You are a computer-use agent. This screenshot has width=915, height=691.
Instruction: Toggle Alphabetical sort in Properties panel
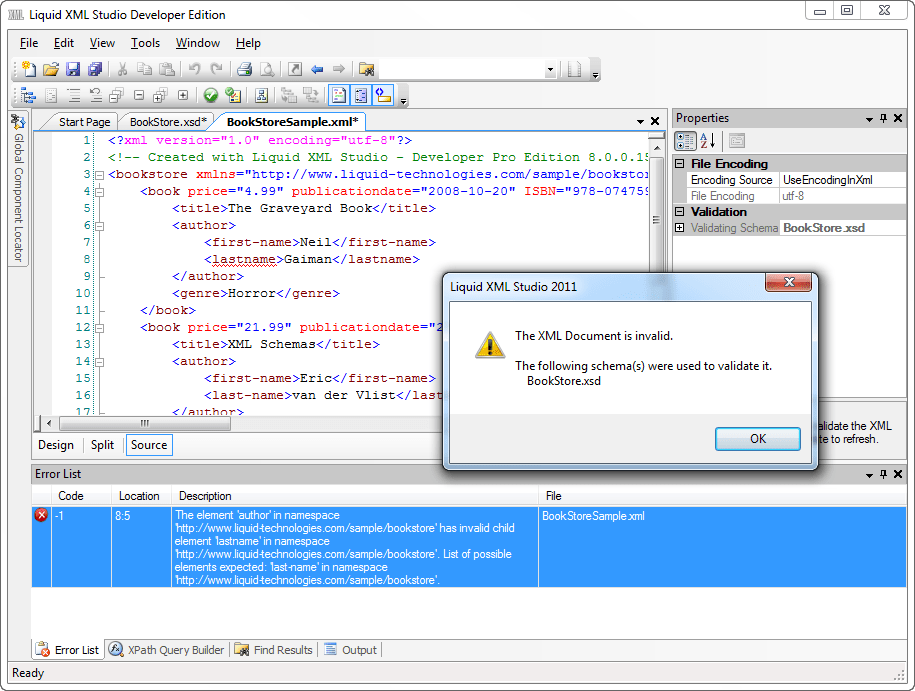coord(708,141)
